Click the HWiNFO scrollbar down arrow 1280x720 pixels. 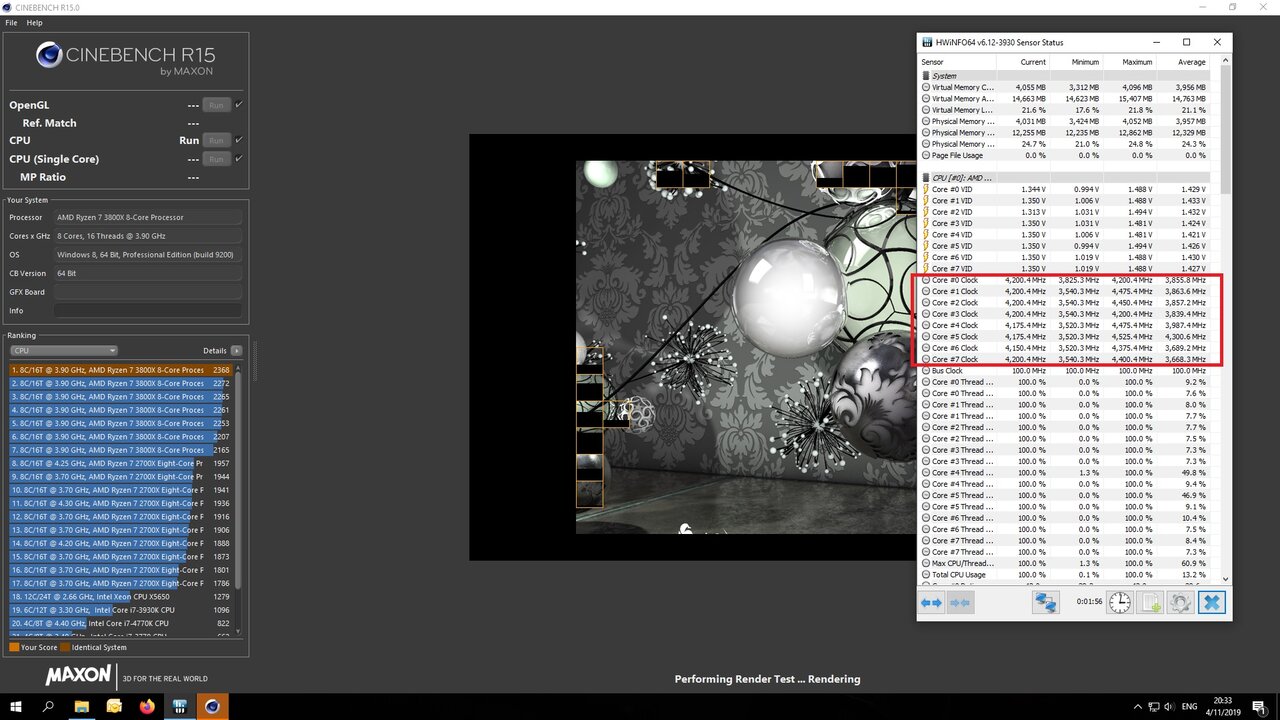(1227, 577)
